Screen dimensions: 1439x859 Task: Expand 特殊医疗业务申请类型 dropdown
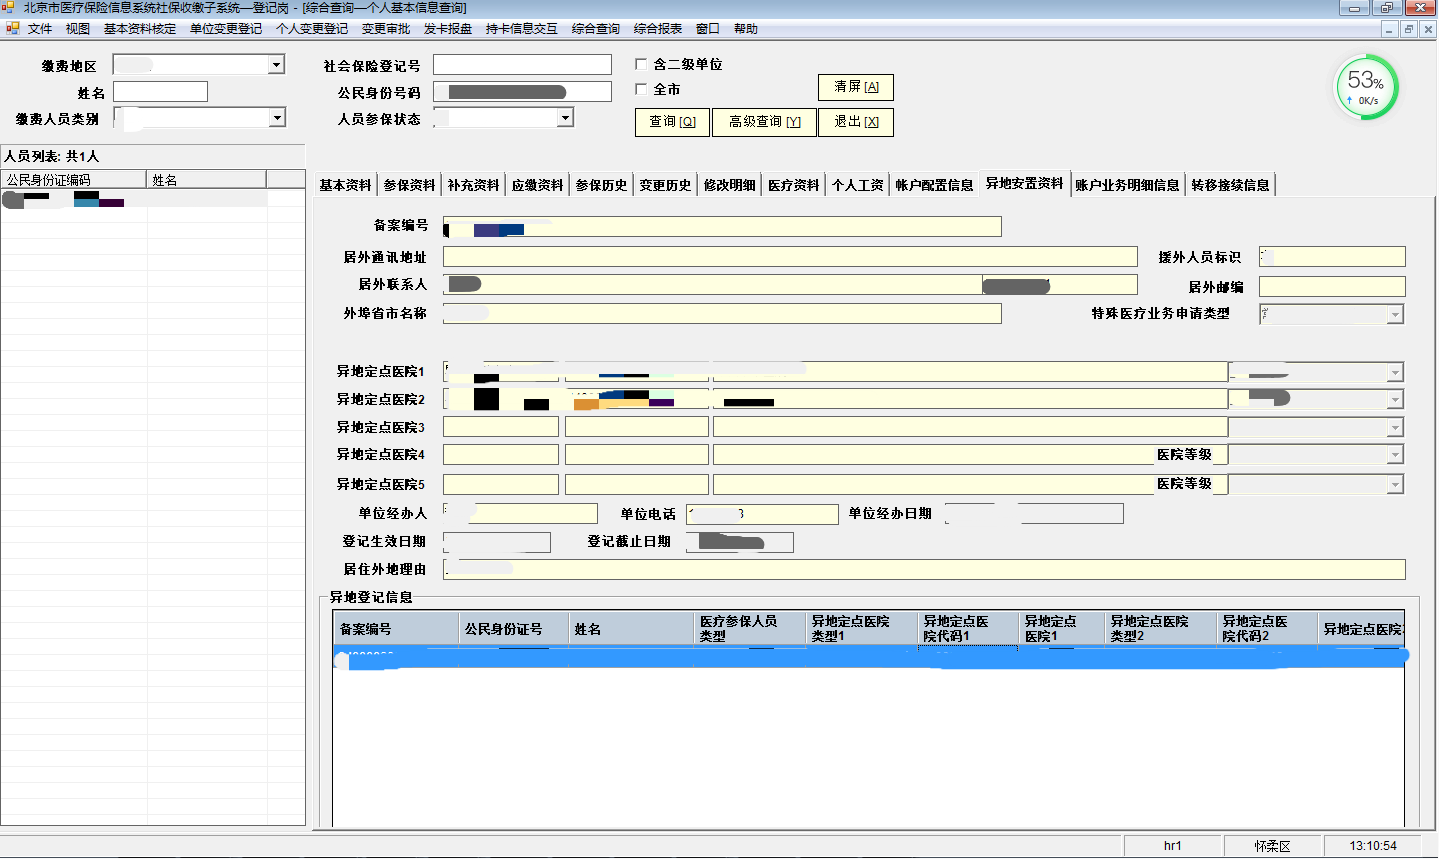pyautogui.click(x=1395, y=315)
